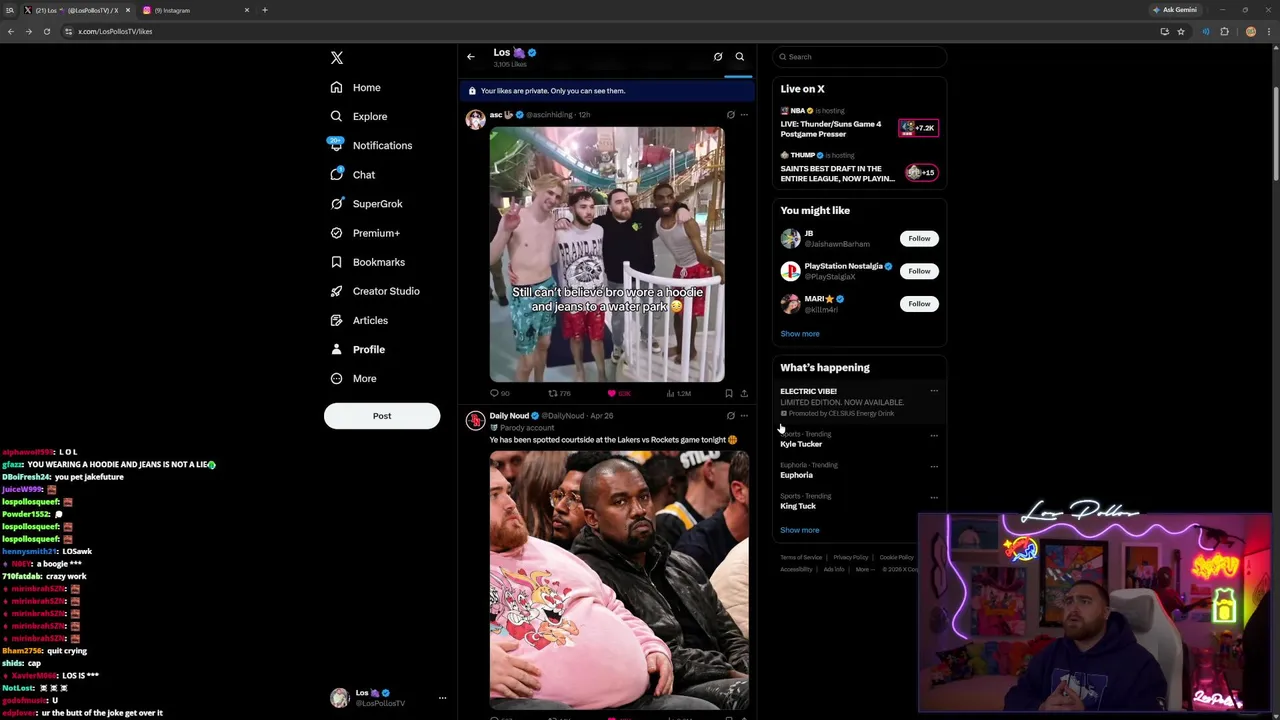1280x720 pixels.
Task: Click Ask Gemini button
Action: coord(1174,10)
